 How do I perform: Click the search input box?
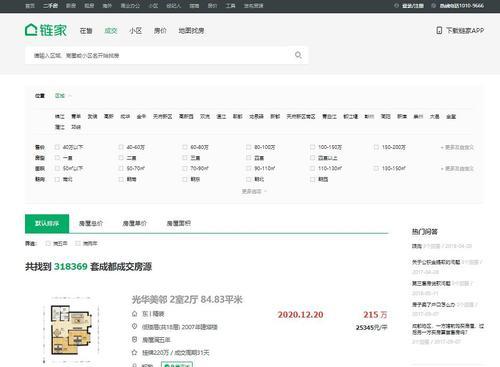tap(167, 55)
